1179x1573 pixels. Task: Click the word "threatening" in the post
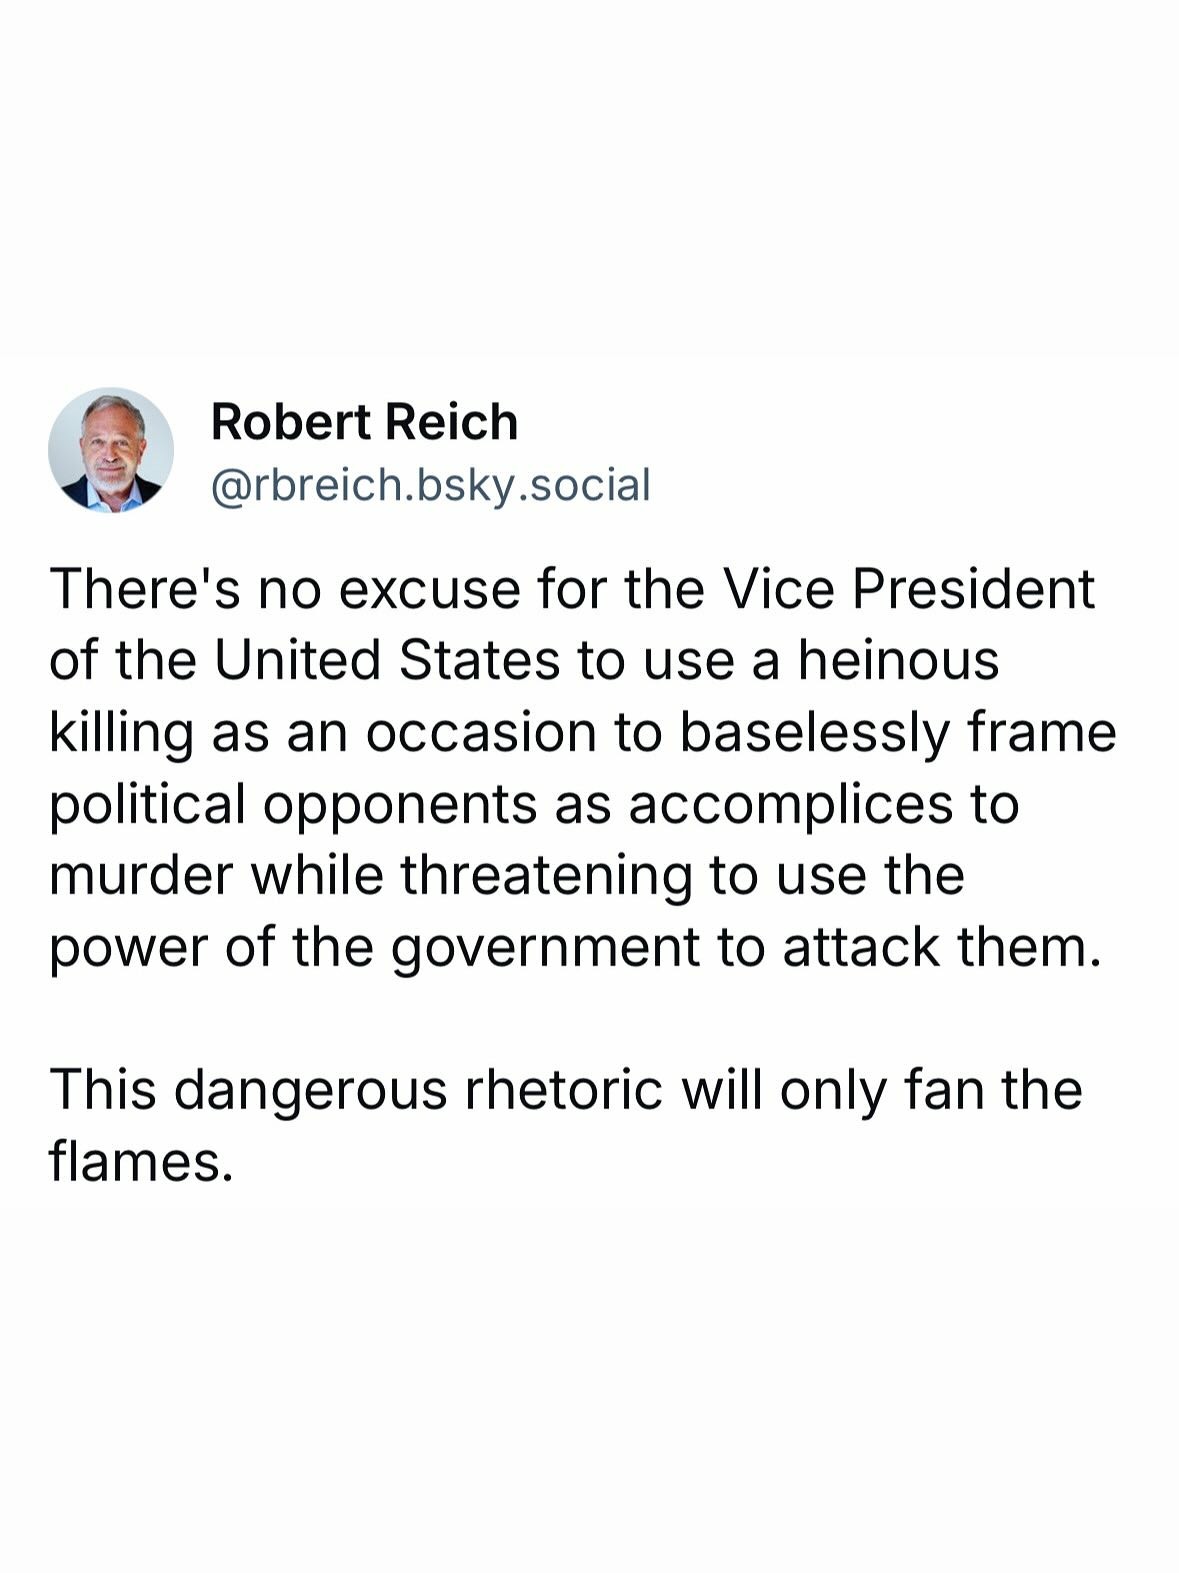point(546,875)
